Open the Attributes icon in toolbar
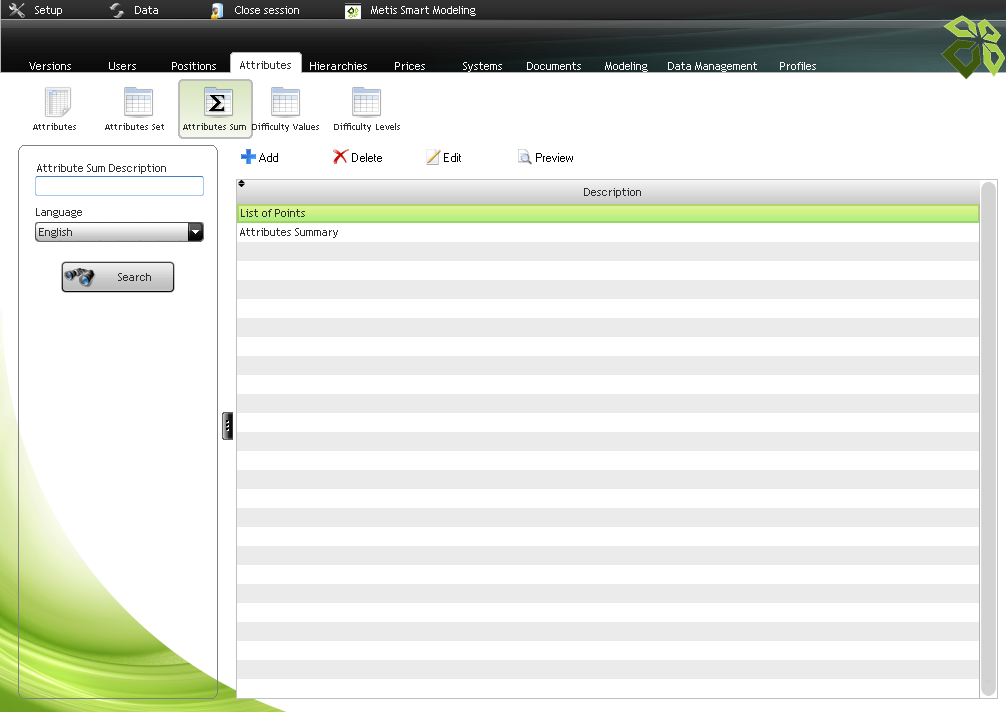 tap(56, 103)
